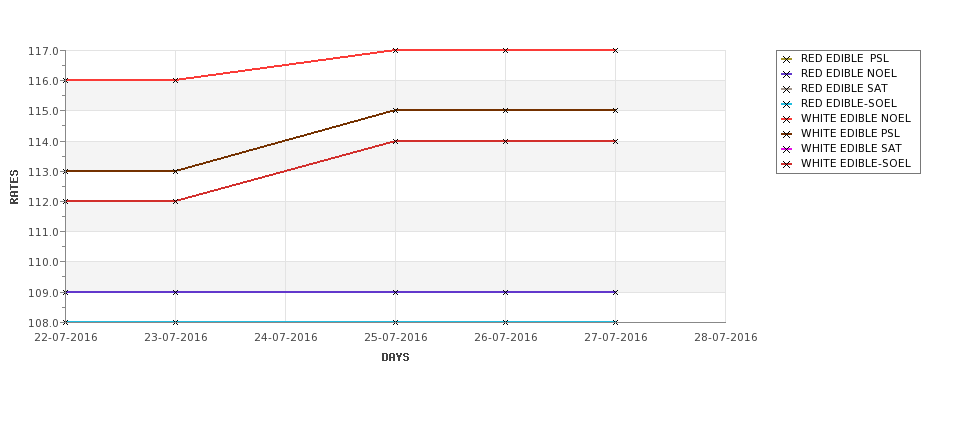Click the WHITE EDIBLE SAT legend marker
975x429 pixels.
tap(787, 149)
